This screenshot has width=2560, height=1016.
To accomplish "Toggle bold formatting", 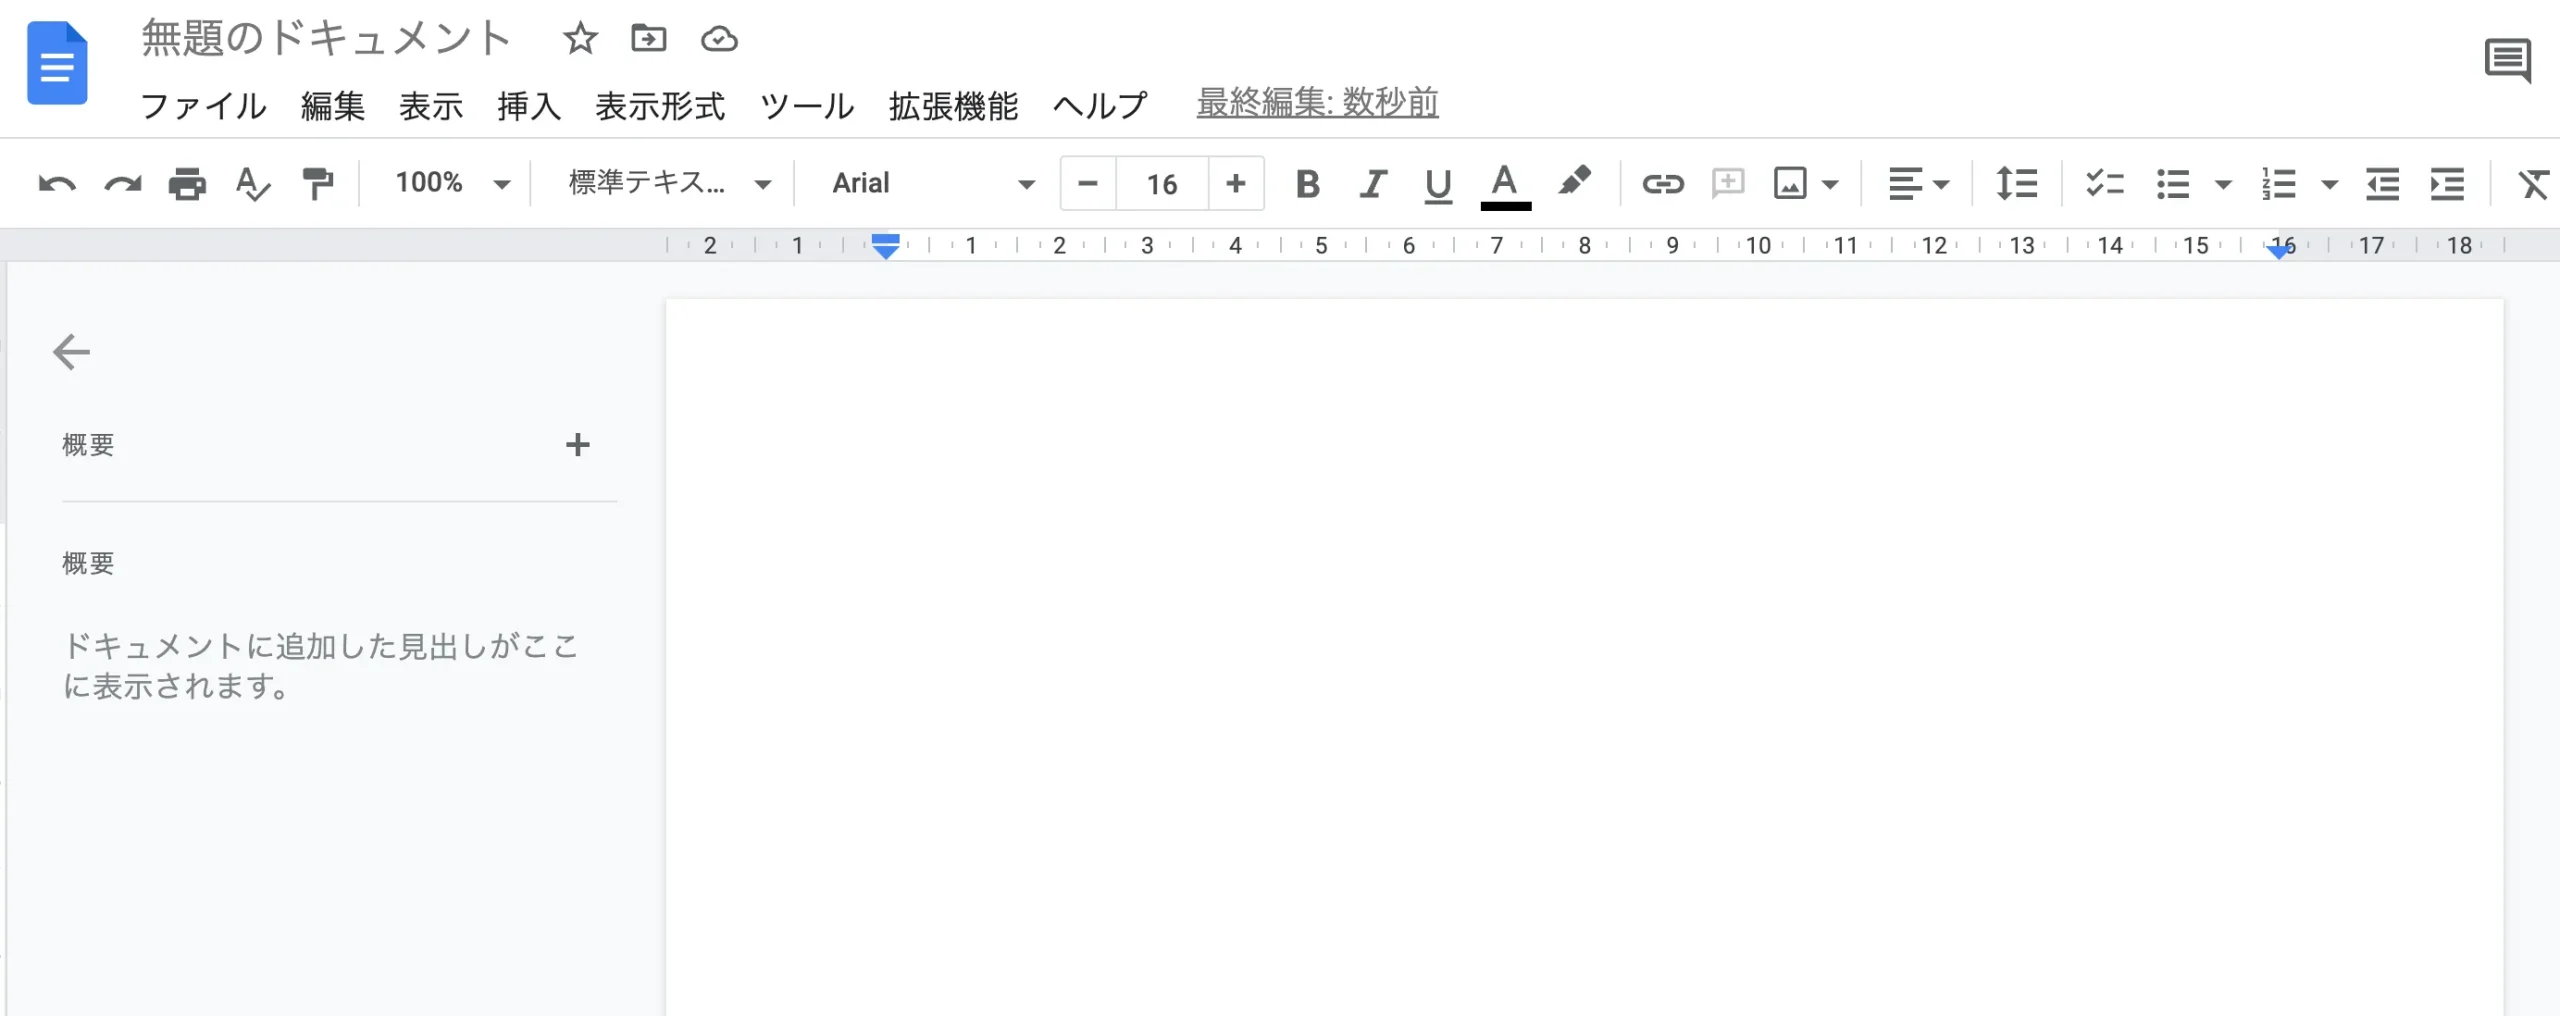I will [1307, 184].
